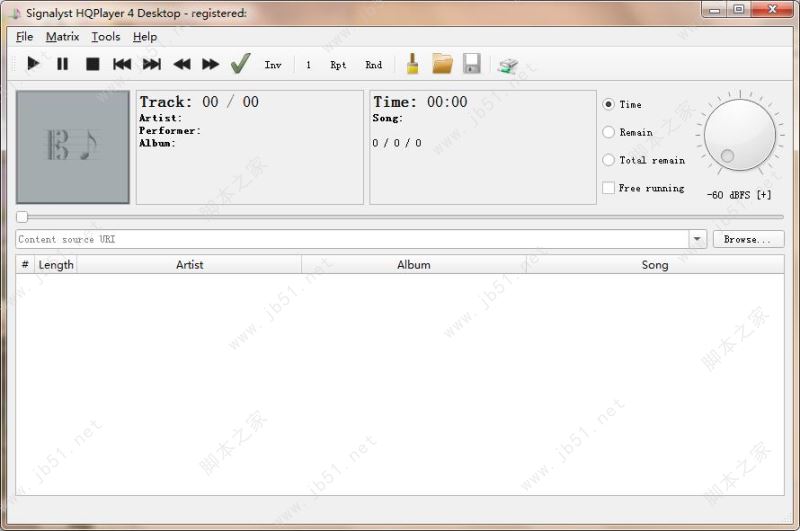Screen dimensions: 800x531
Task: Expand the Content source URI dropdown
Action: [697, 240]
